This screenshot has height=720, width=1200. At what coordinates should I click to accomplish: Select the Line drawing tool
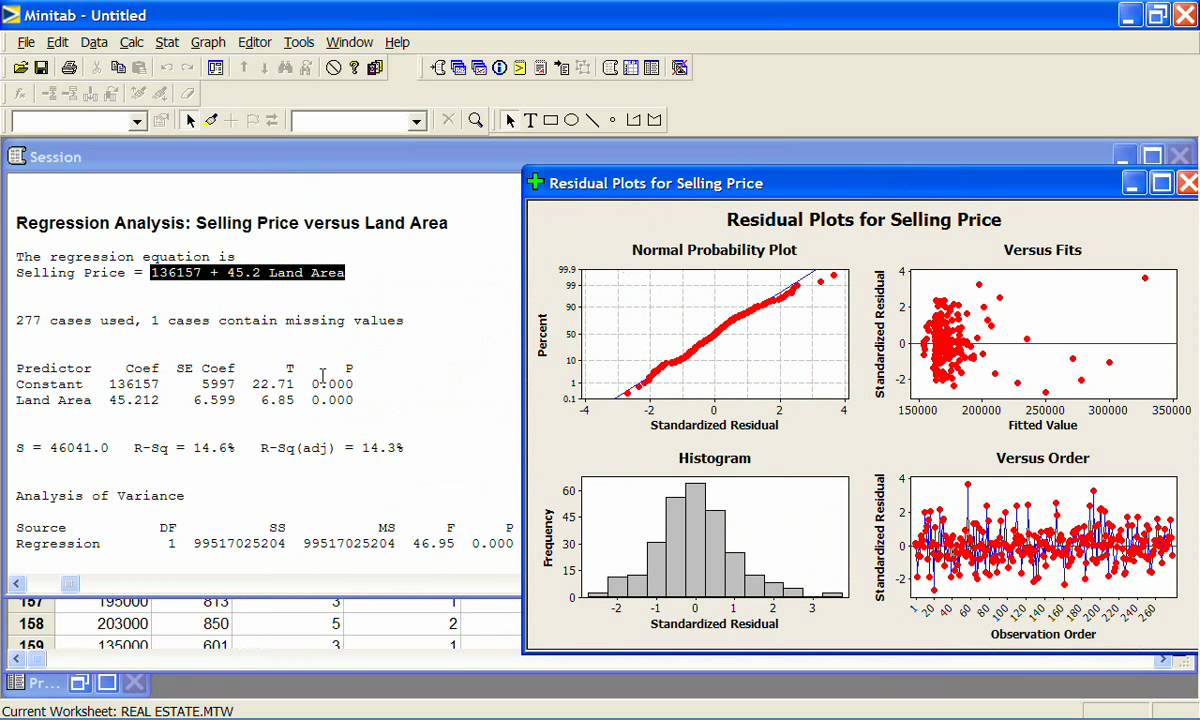click(592, 120)
